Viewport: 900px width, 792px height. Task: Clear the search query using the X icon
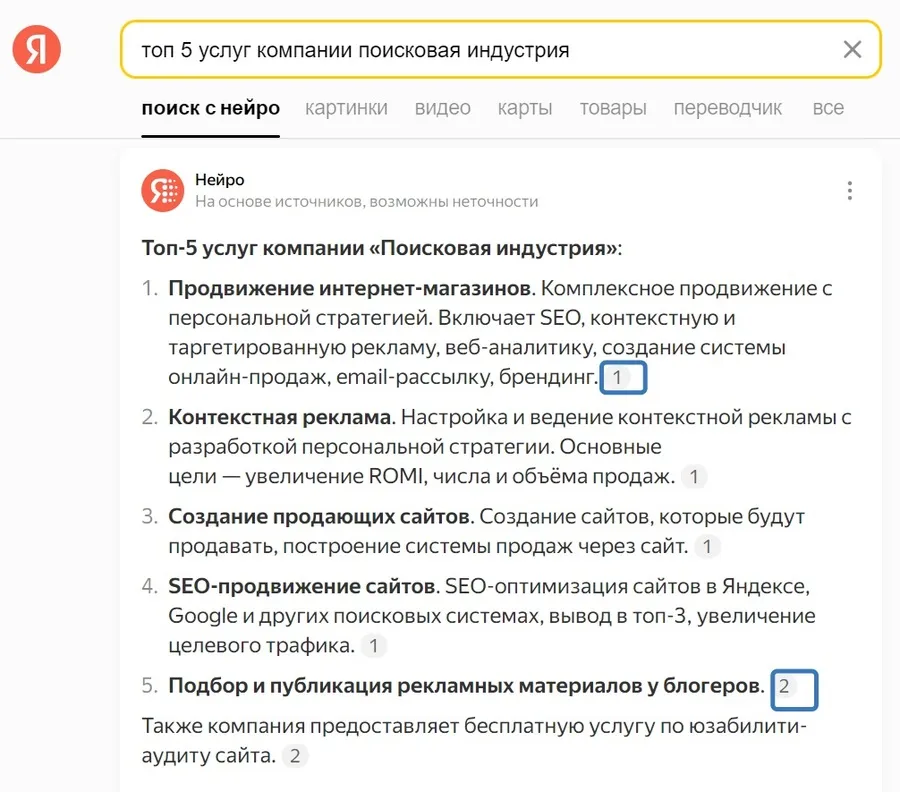(x=853, y=49)
